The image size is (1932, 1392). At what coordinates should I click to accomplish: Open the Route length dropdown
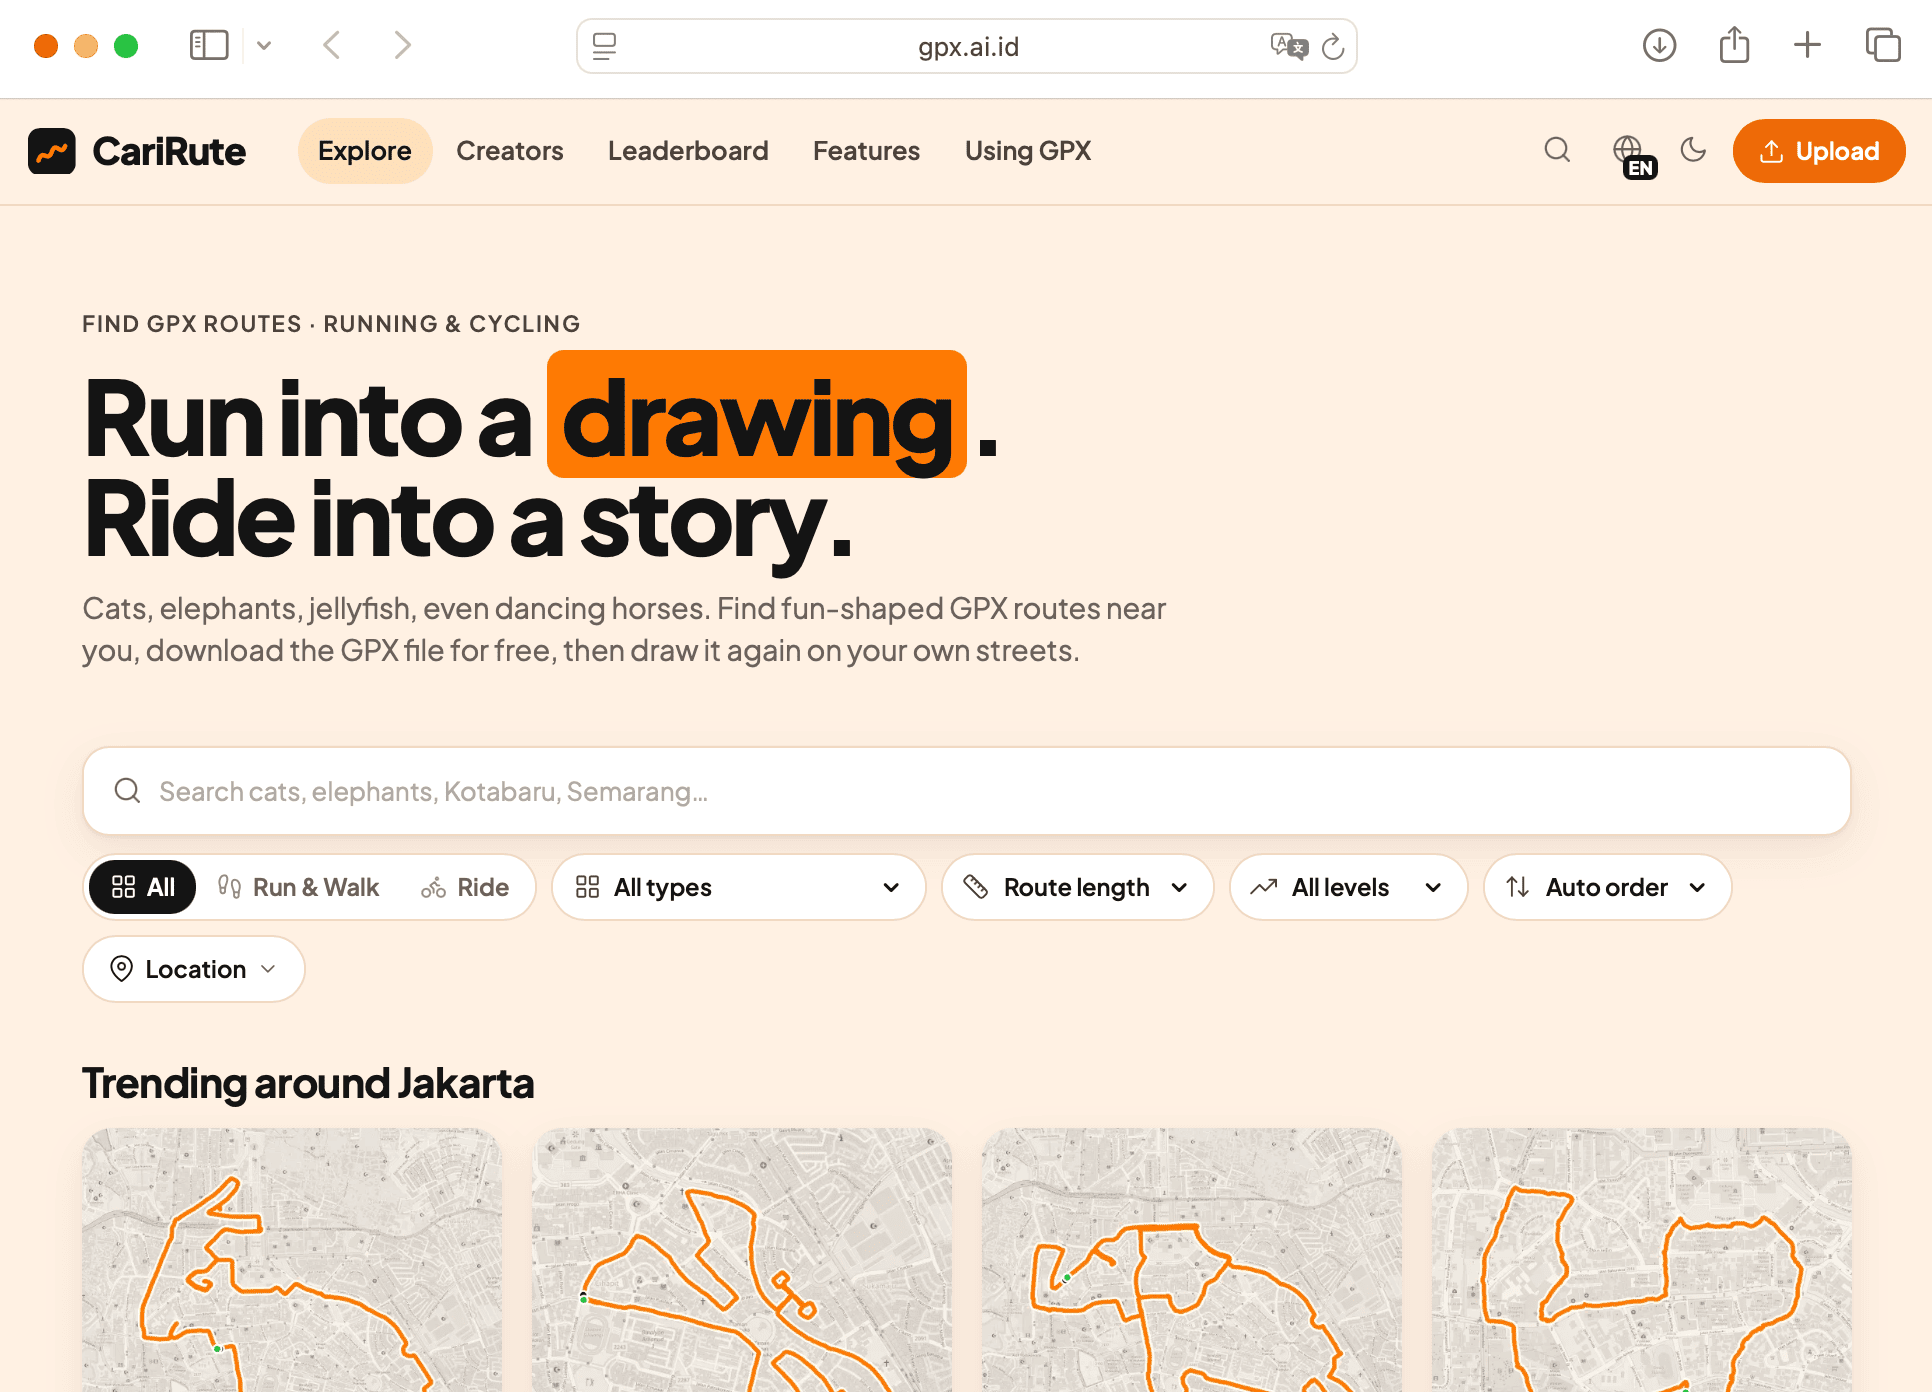[1077, 887]
